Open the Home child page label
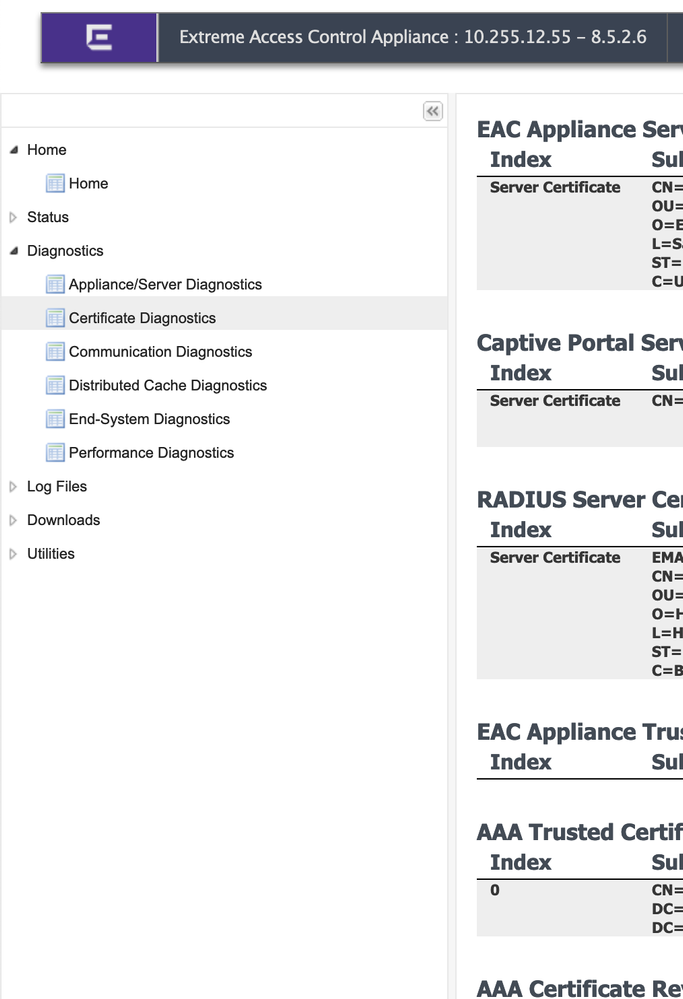Image resolution: width=683 pixels, height=999 pixels. coord(89,183)
